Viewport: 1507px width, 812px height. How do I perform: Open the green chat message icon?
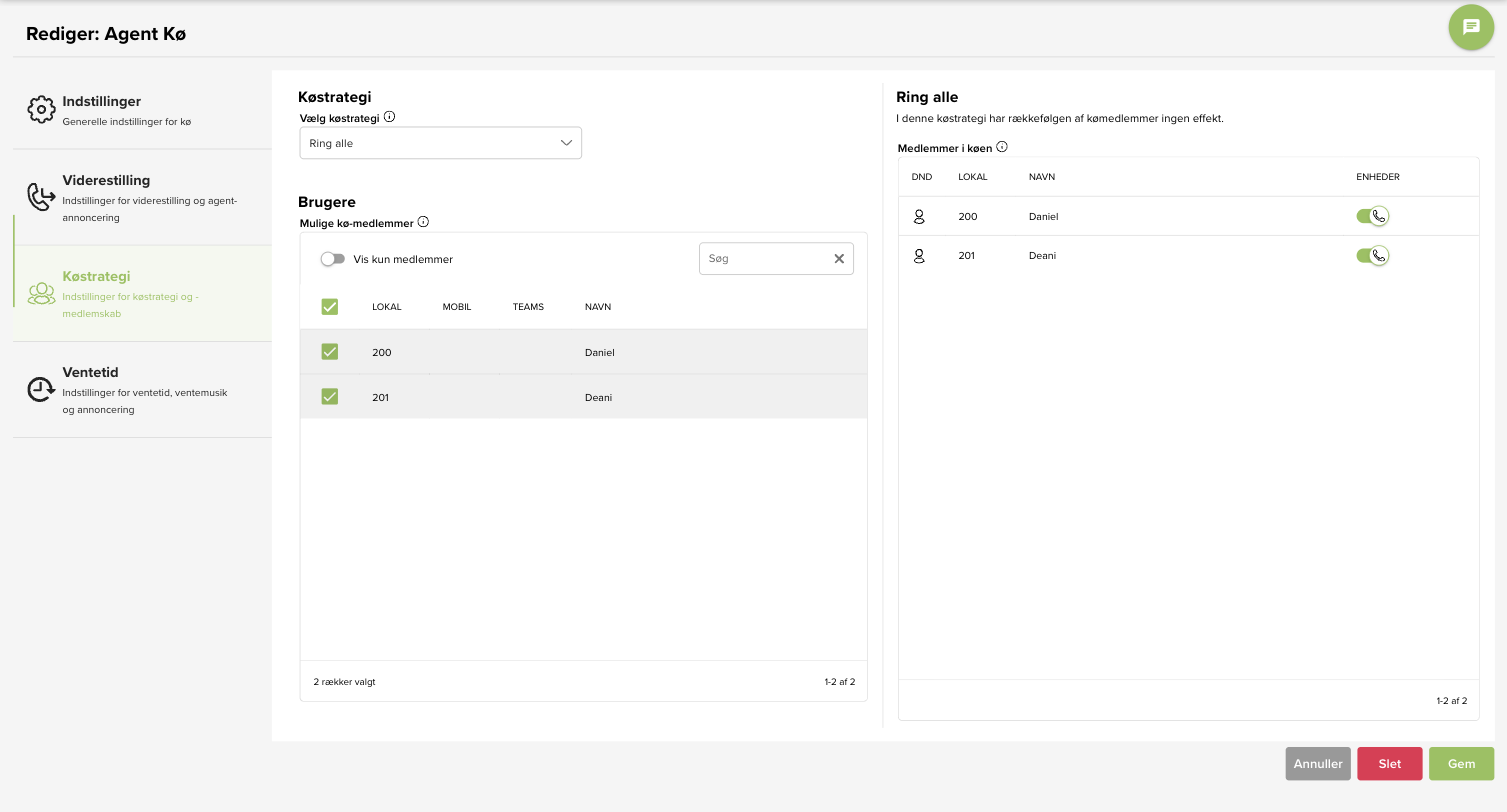click(x=1471, y=27)
